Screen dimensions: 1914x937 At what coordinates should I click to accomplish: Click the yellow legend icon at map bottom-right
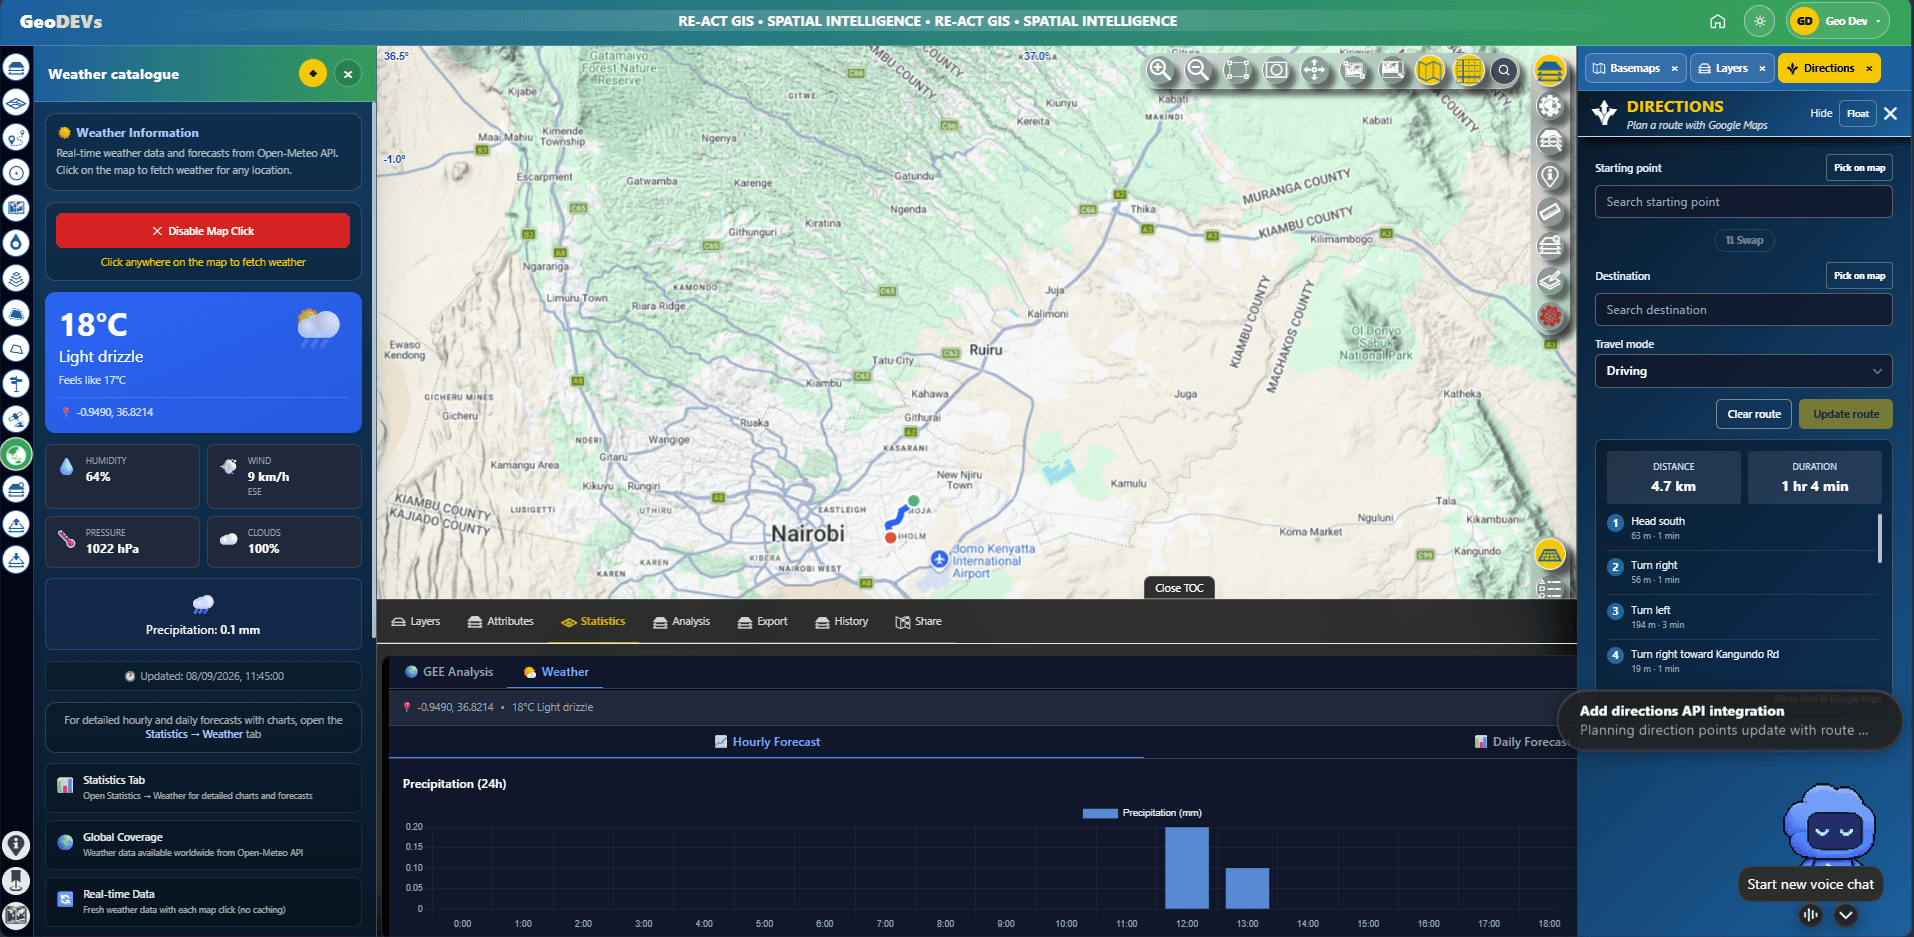tap(1550, 553)
